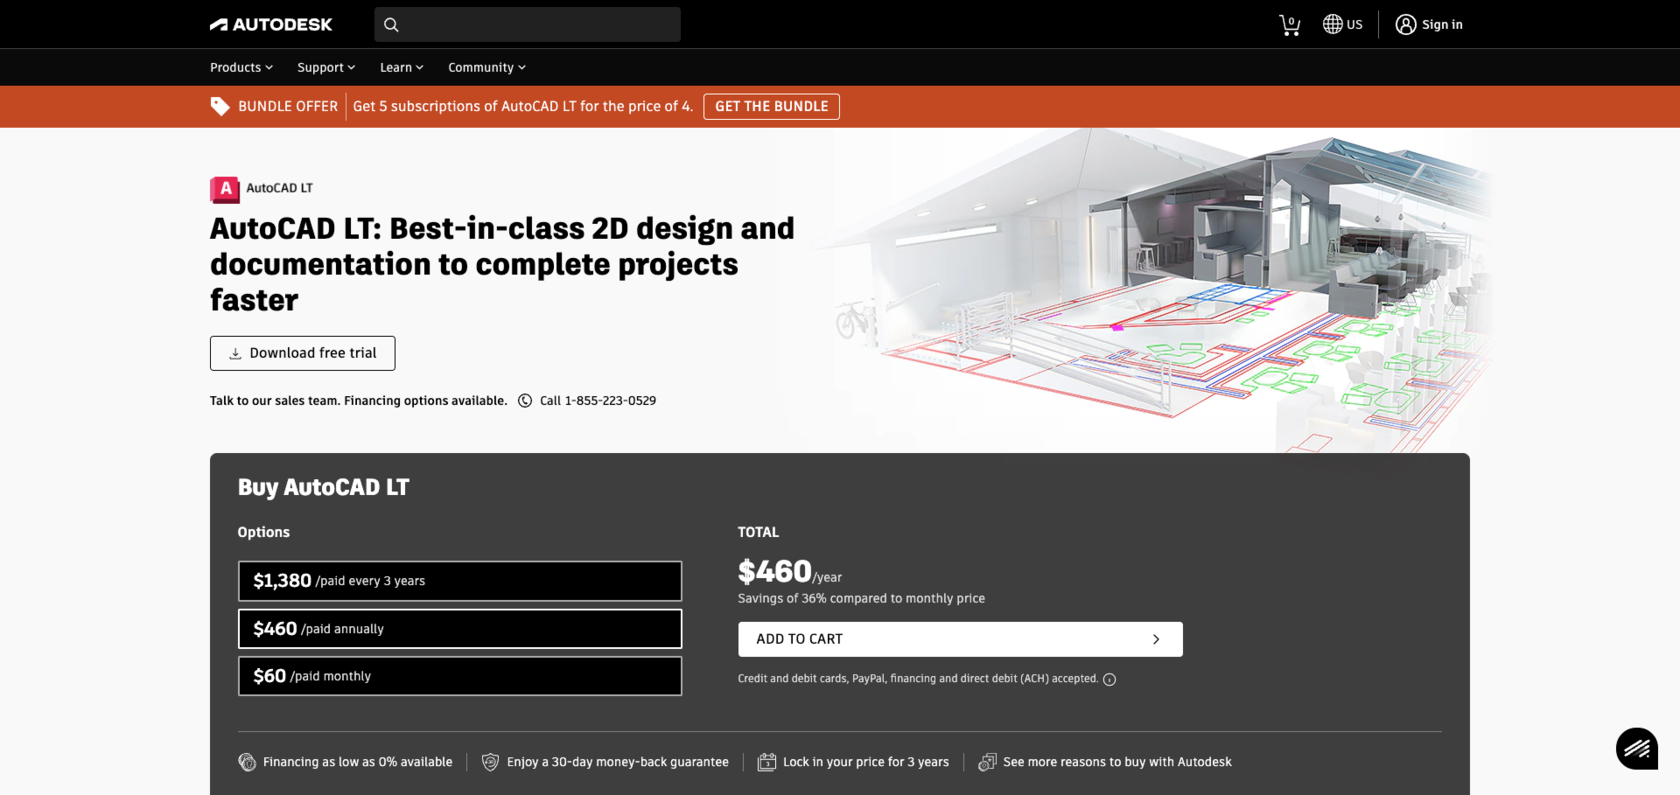Click Download free trial button
This screenshot has width=1680, height=795.
tap(302, 353)
